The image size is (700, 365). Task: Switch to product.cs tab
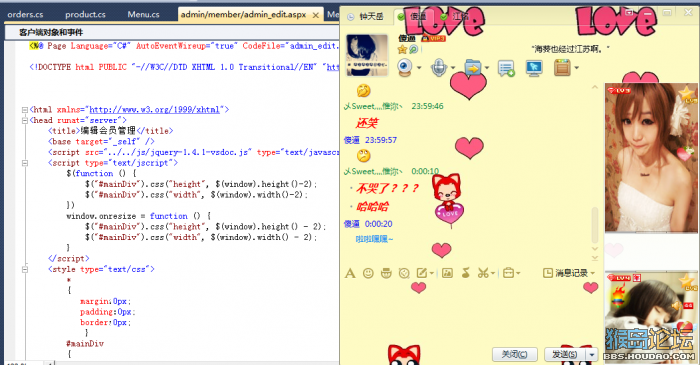coord(85,14)
